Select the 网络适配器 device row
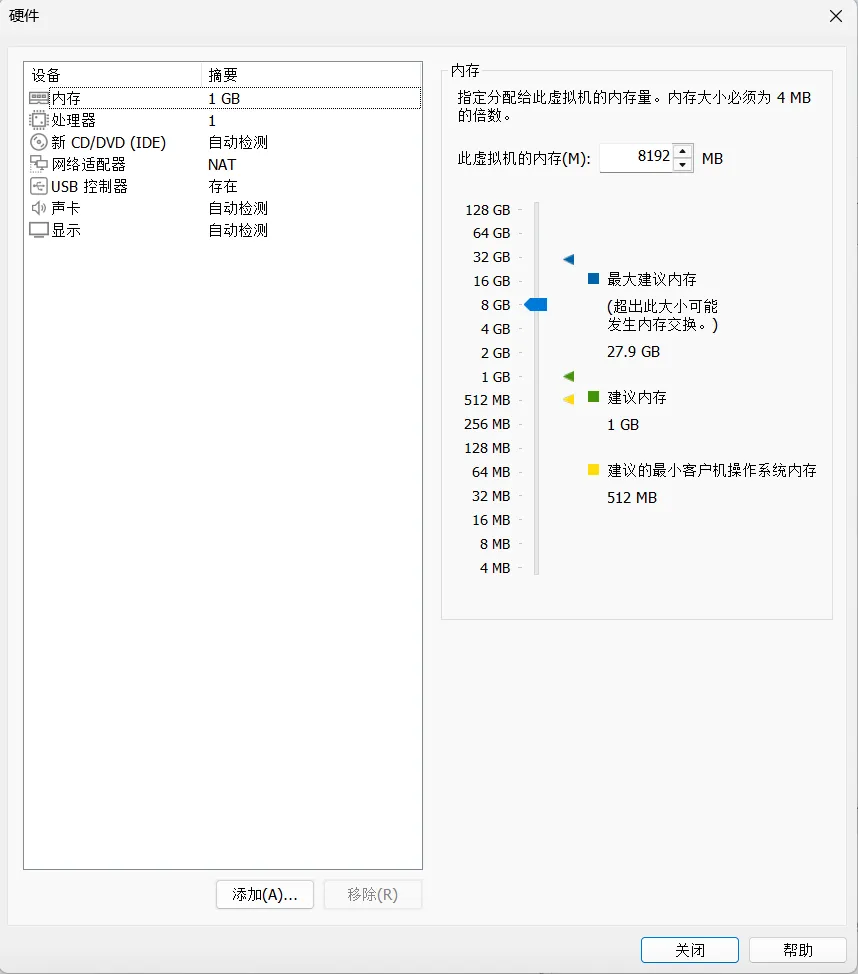The height and width of the screenshot is (974, 858). pos(222,164)
